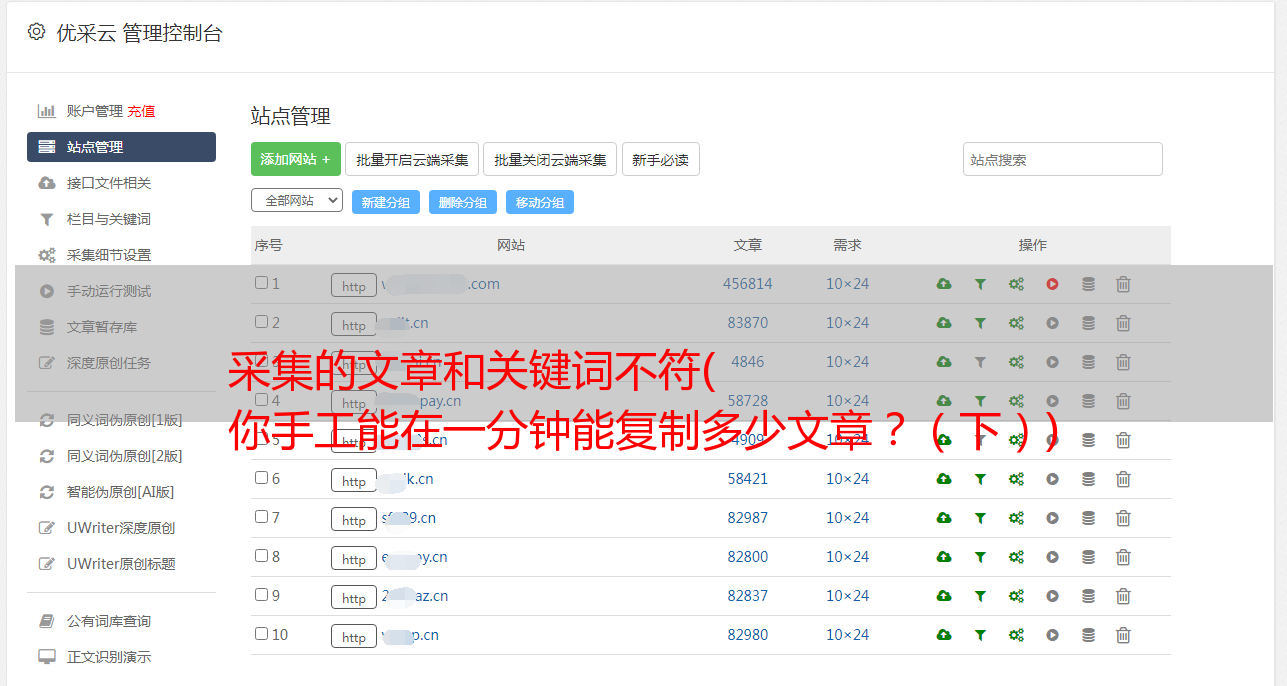Click the red 充值 link

coord(141,111)
